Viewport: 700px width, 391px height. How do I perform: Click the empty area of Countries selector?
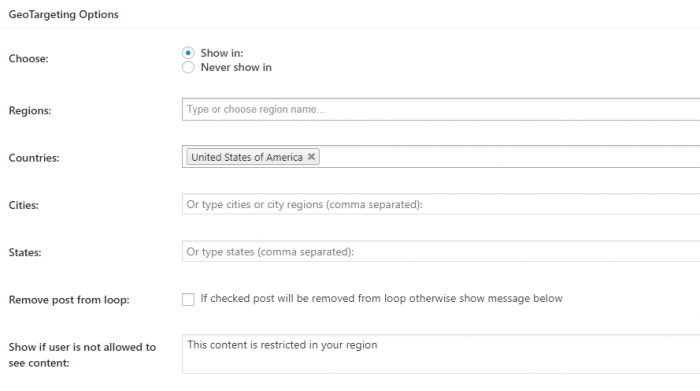click(x=509, y=157)
